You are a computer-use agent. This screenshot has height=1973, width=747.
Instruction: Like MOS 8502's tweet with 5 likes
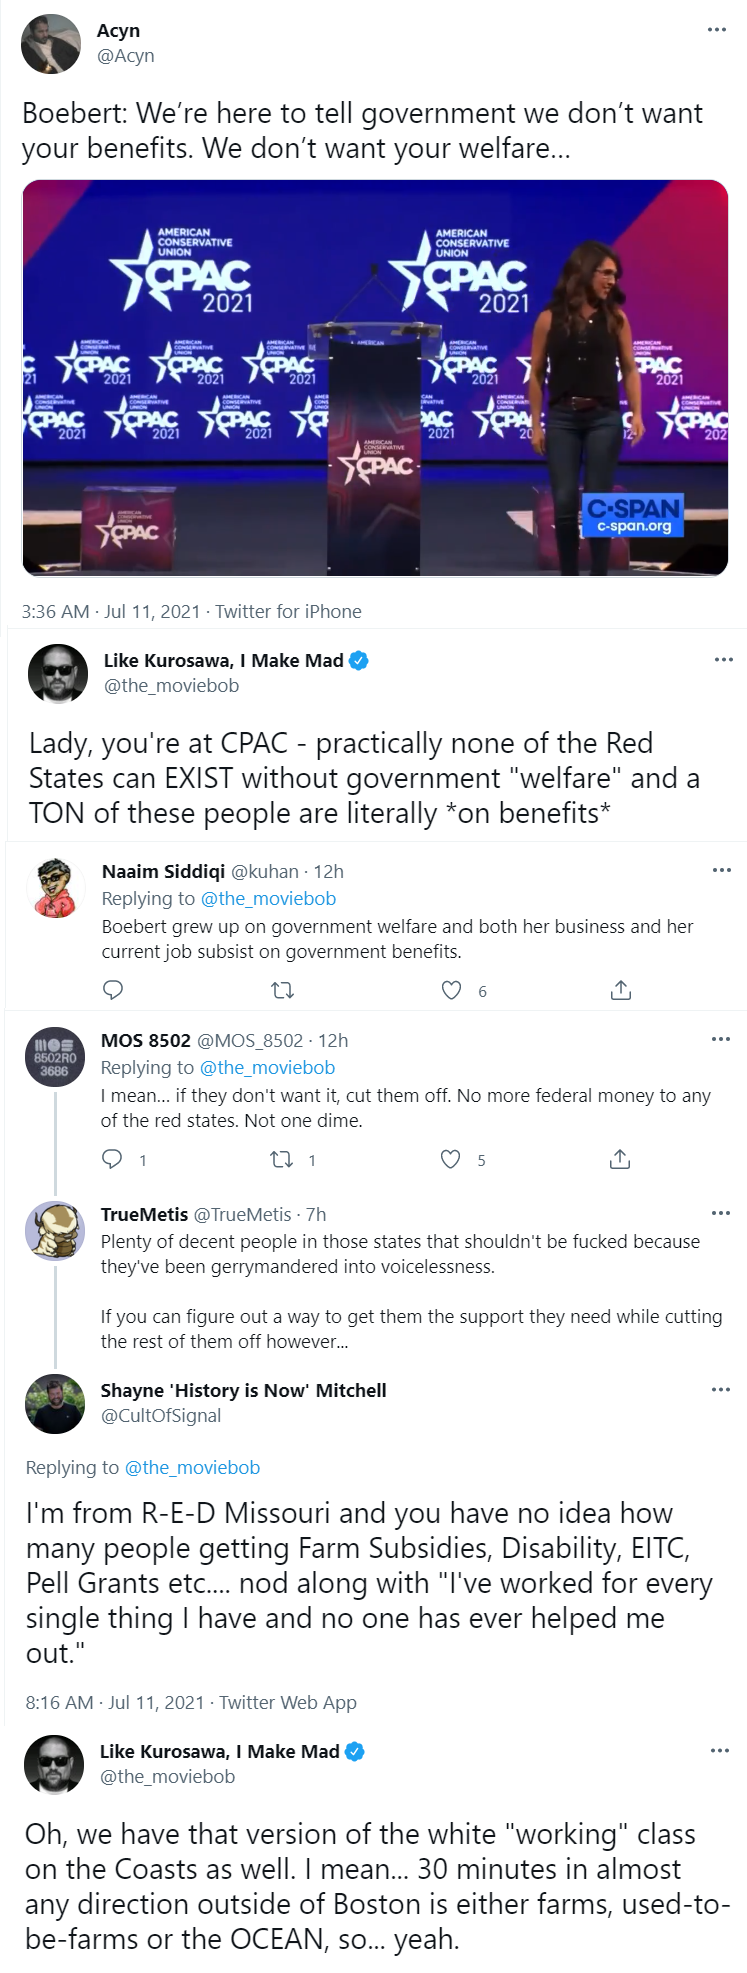(x=451, y=1159)
